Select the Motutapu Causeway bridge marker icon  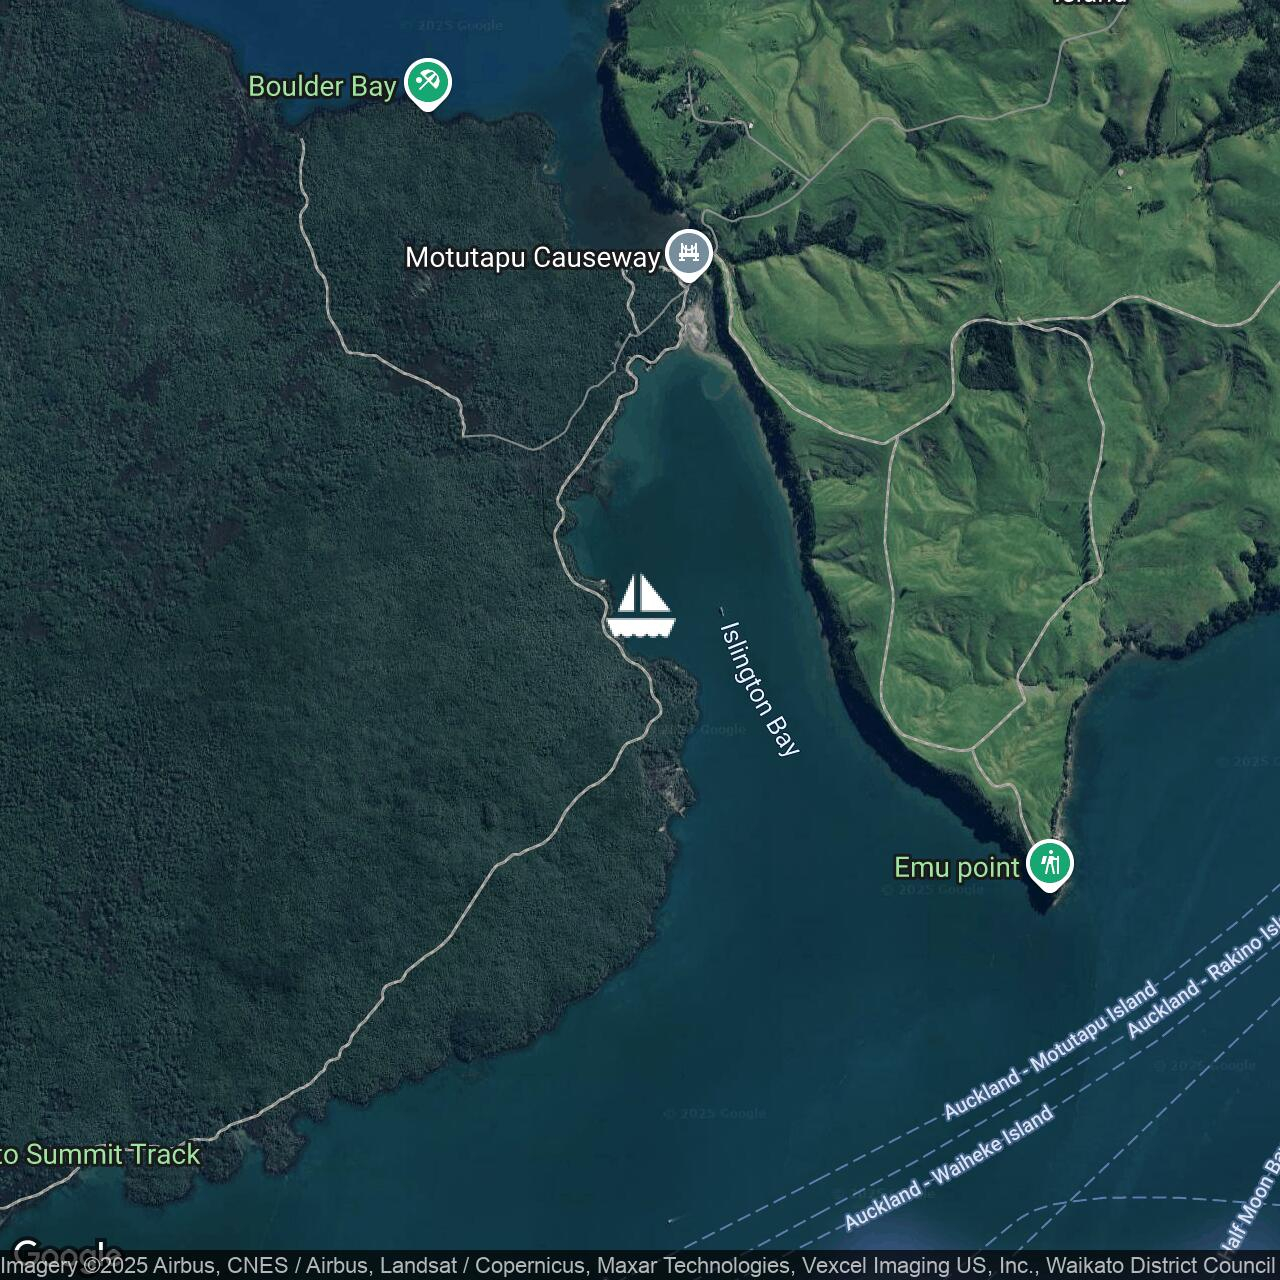688,253
